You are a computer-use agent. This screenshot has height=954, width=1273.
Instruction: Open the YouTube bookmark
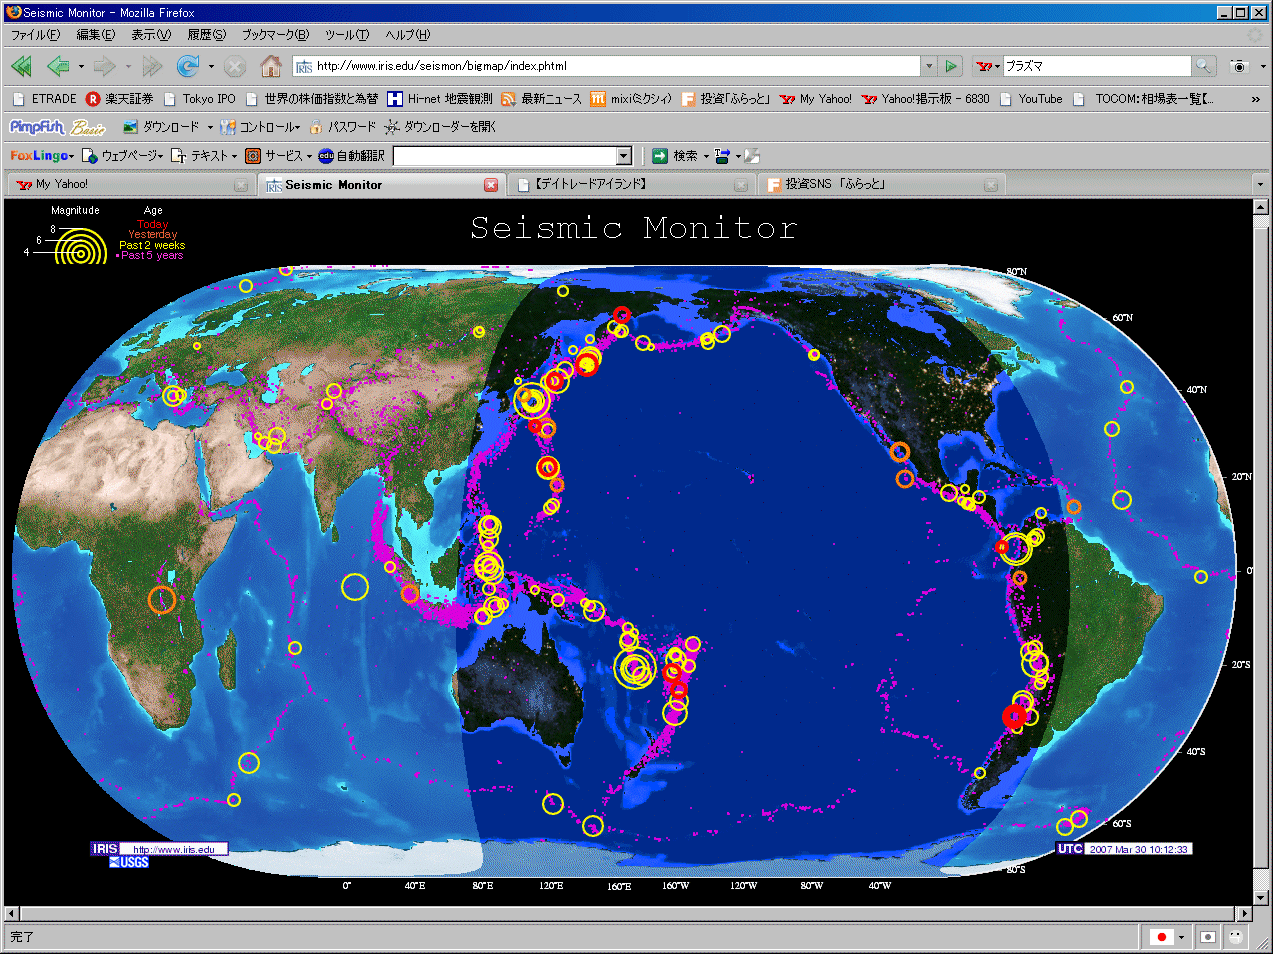1040,99
